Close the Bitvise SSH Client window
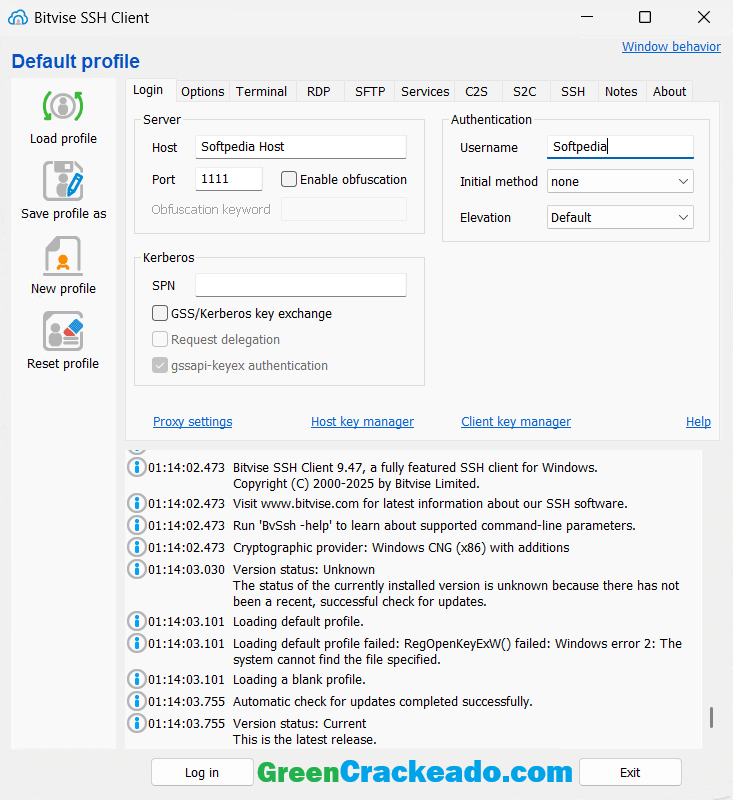 pos(704,17)
